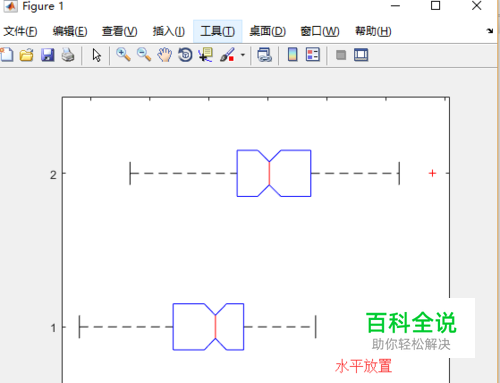Click the dock figure arrow at menu bar end
The width and height of the screenshot is (500, 383).
(x=490, y=31)
